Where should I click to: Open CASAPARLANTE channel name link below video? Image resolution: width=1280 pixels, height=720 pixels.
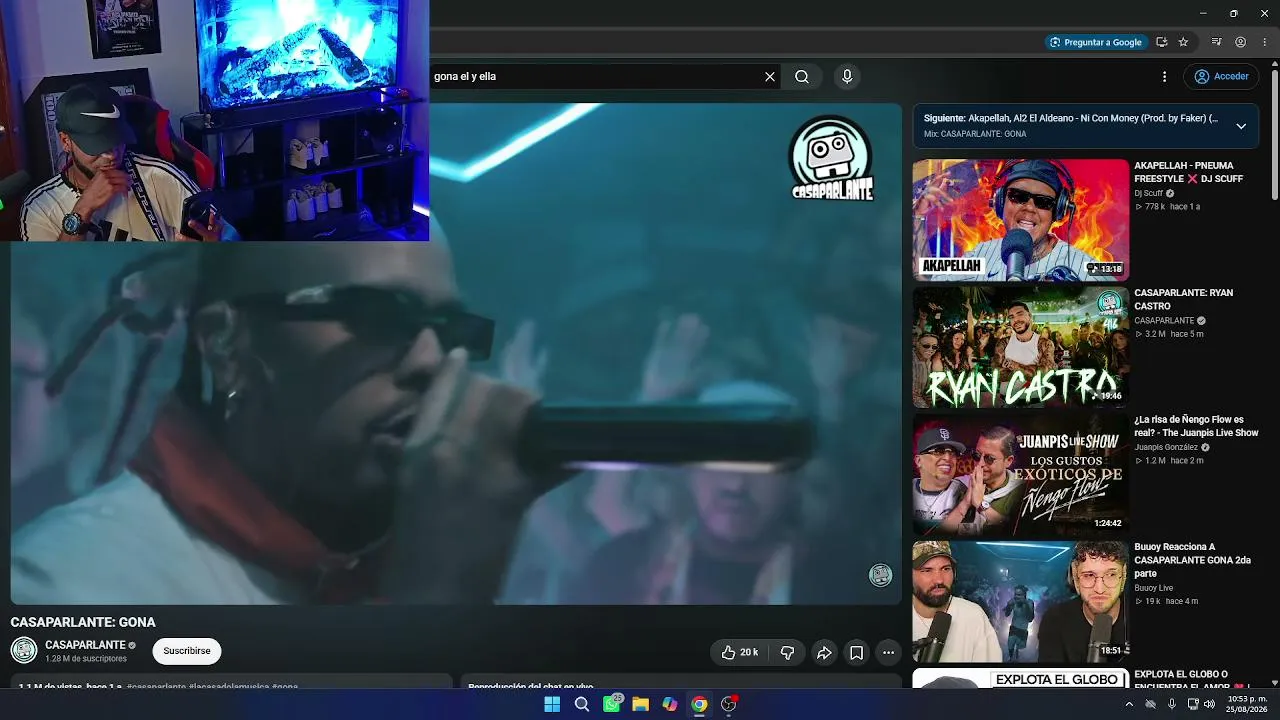point(85,645)
